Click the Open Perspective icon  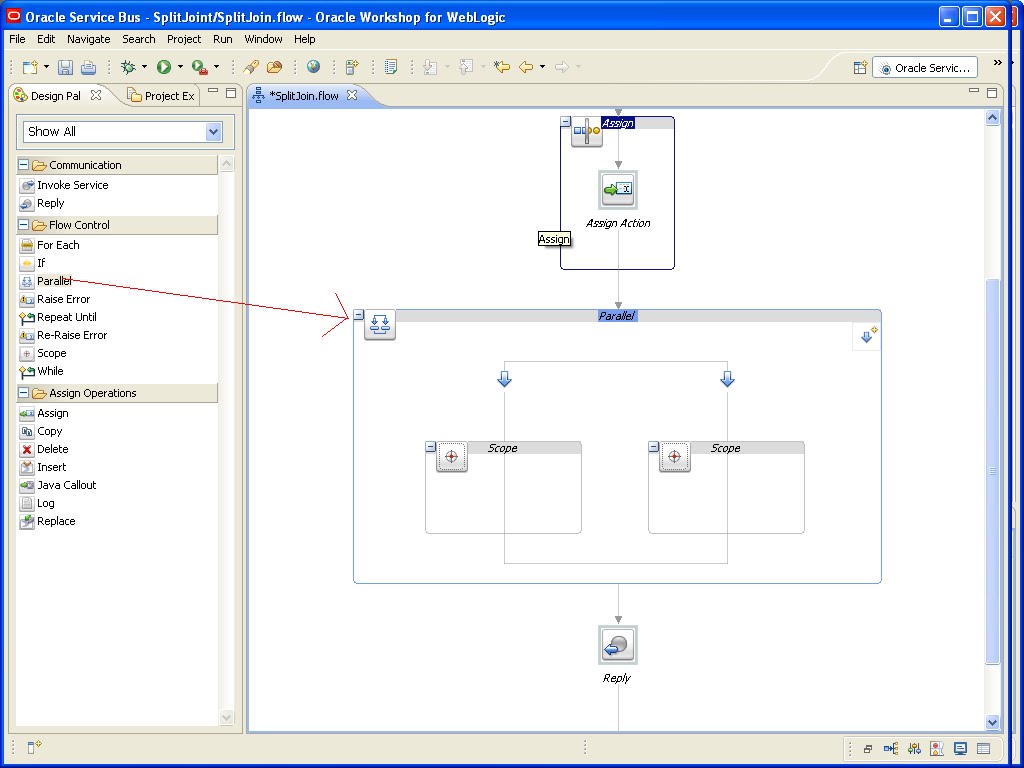pos(860,67)
